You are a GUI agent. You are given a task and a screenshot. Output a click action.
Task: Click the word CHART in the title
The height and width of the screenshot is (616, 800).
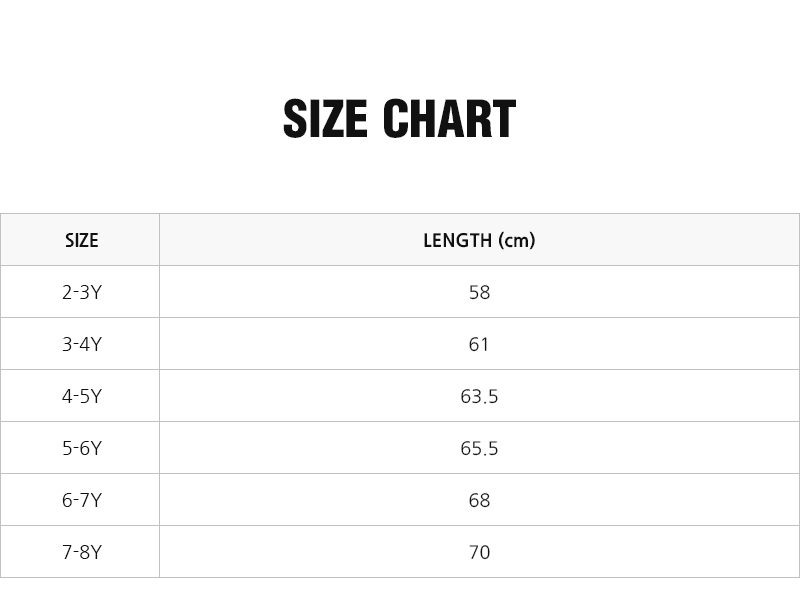pyautogui.click(x=449, y=120)
